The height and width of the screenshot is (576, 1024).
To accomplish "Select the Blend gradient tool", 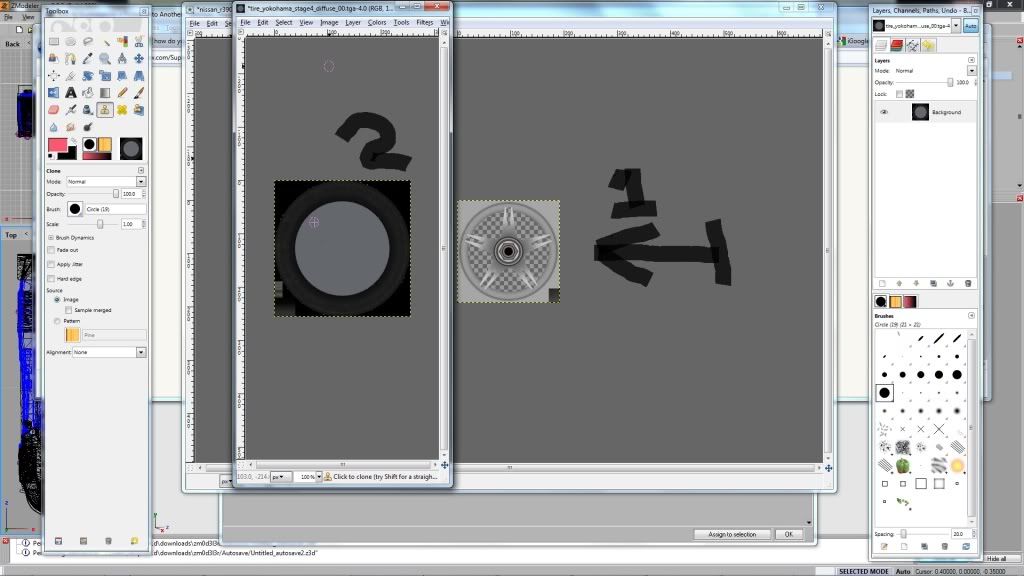I will [x=105, y=93].
